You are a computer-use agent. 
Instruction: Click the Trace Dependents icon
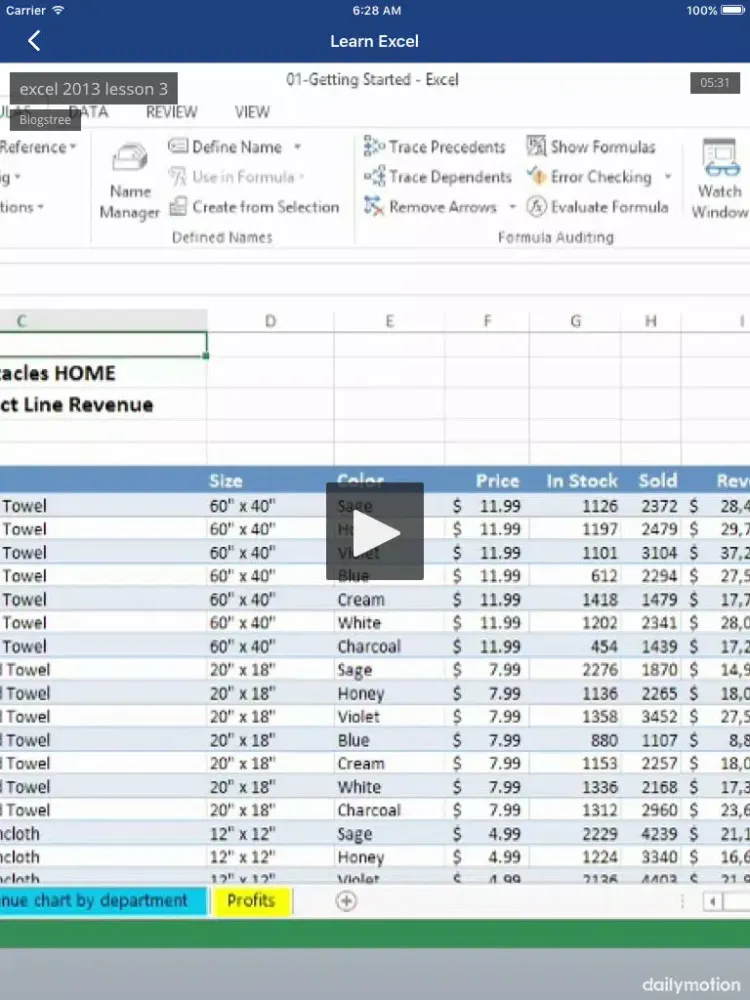[374, 176]
